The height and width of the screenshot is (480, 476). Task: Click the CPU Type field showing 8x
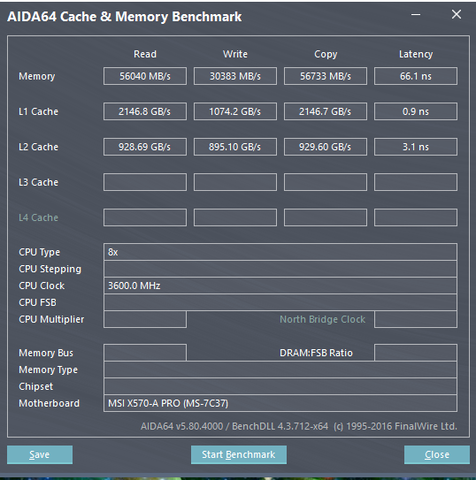click(280, 252)
